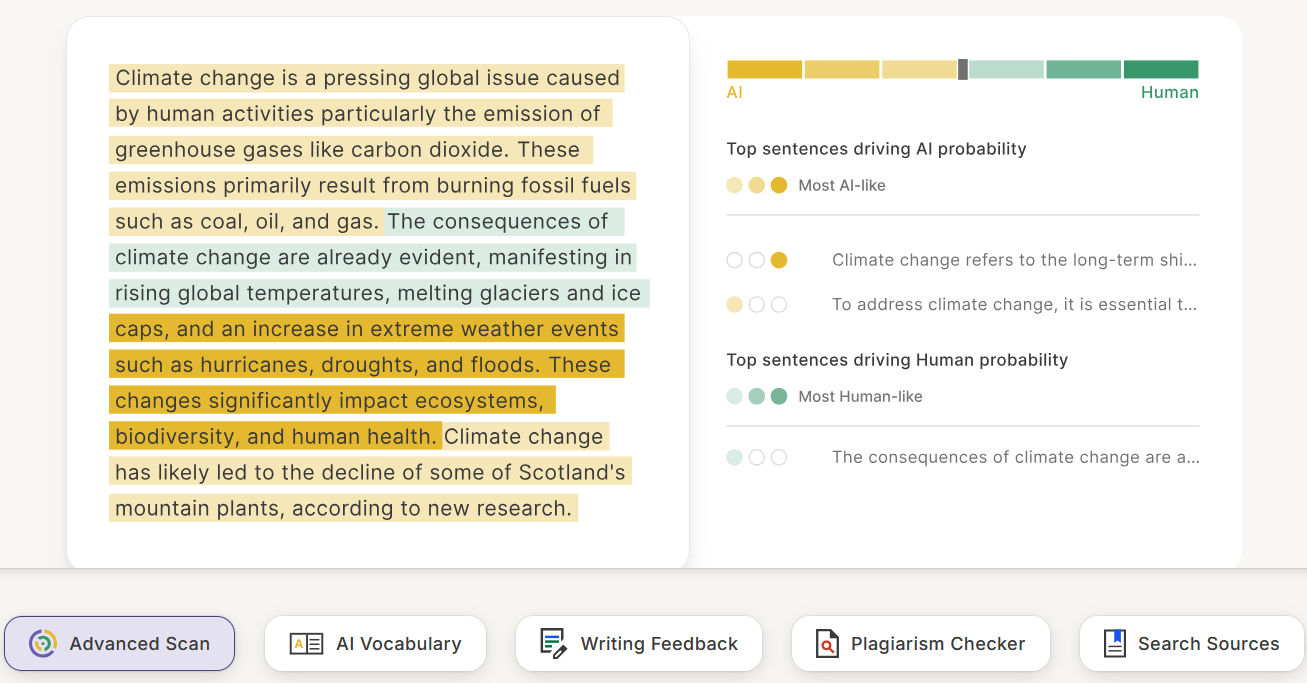Click the darkest yellow AI probability segment
Image resolution: width=1307 pixels, height=683 pixels.
pos(764,69)
